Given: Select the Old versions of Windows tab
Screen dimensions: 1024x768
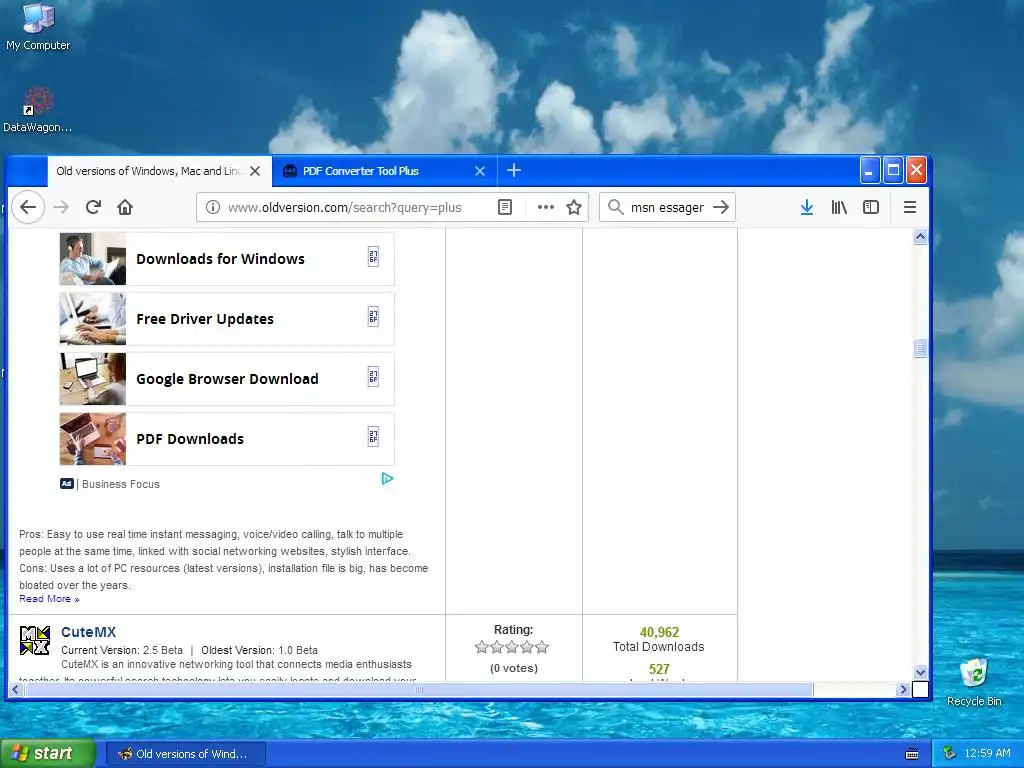Looking at the screenshot, I should [x=159, y=170].
